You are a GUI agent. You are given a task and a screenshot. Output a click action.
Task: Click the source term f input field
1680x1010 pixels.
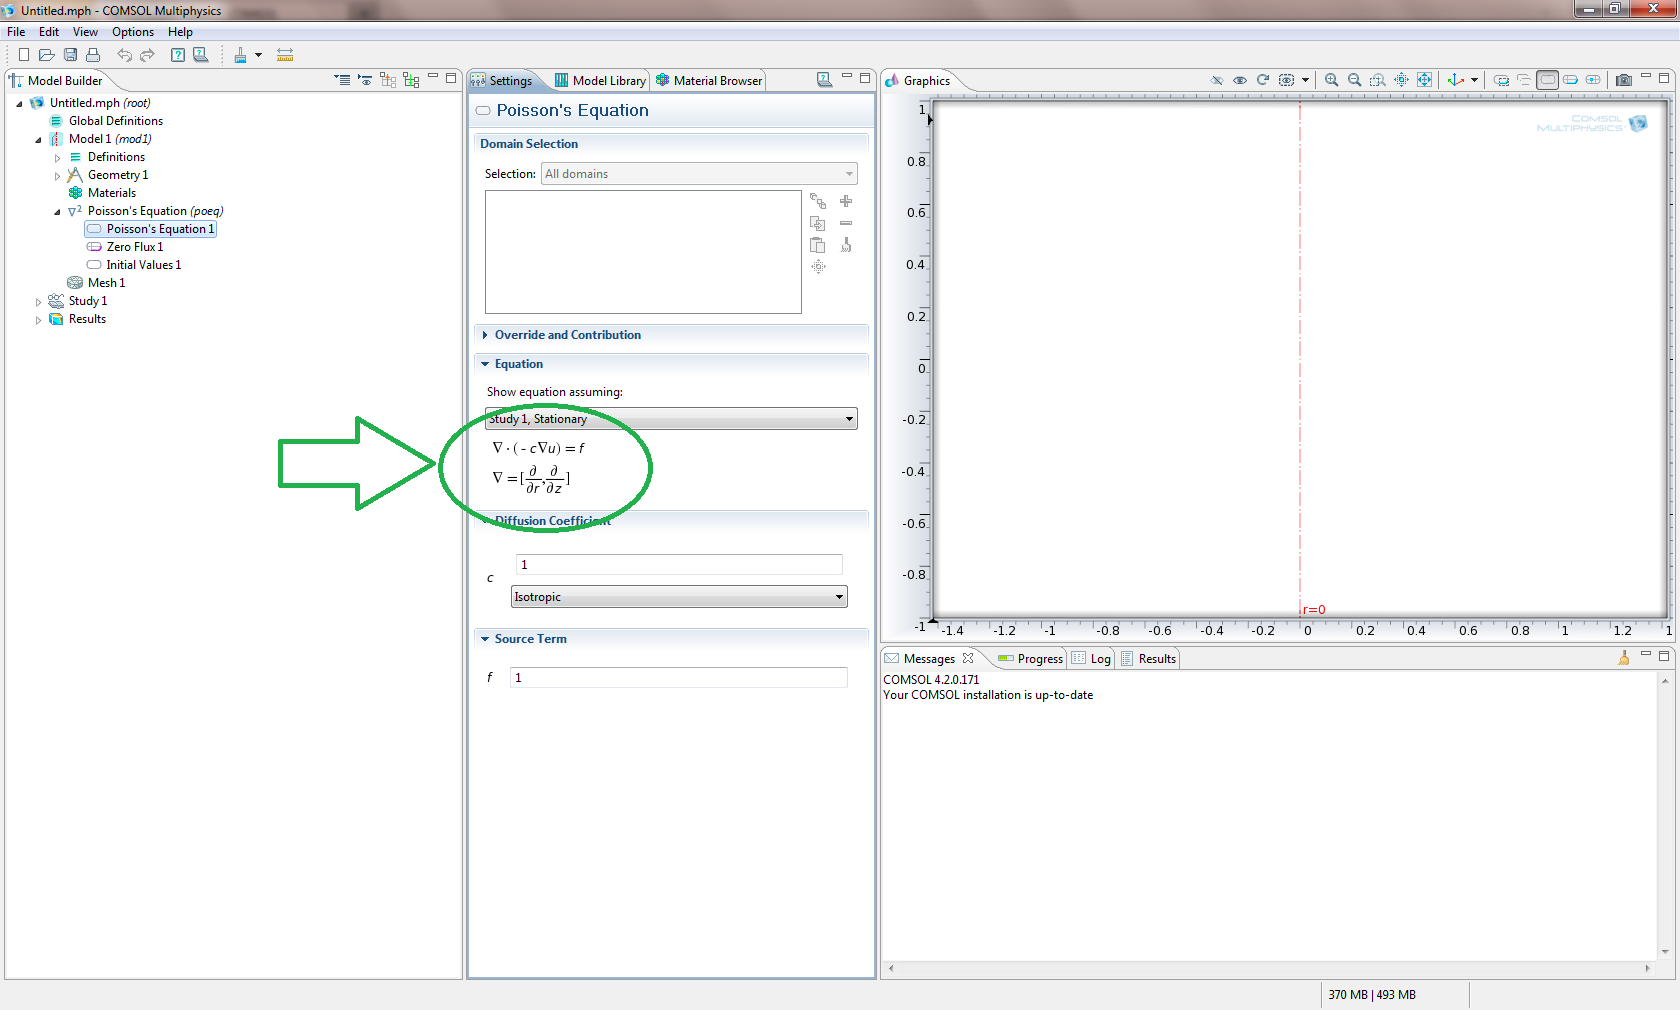678,678
